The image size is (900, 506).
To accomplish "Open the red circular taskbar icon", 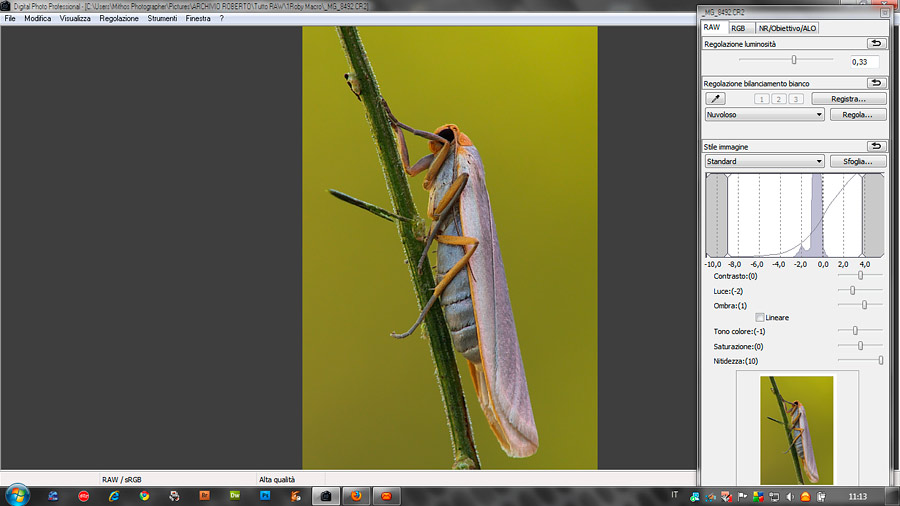I will click(x=83, y=496).
